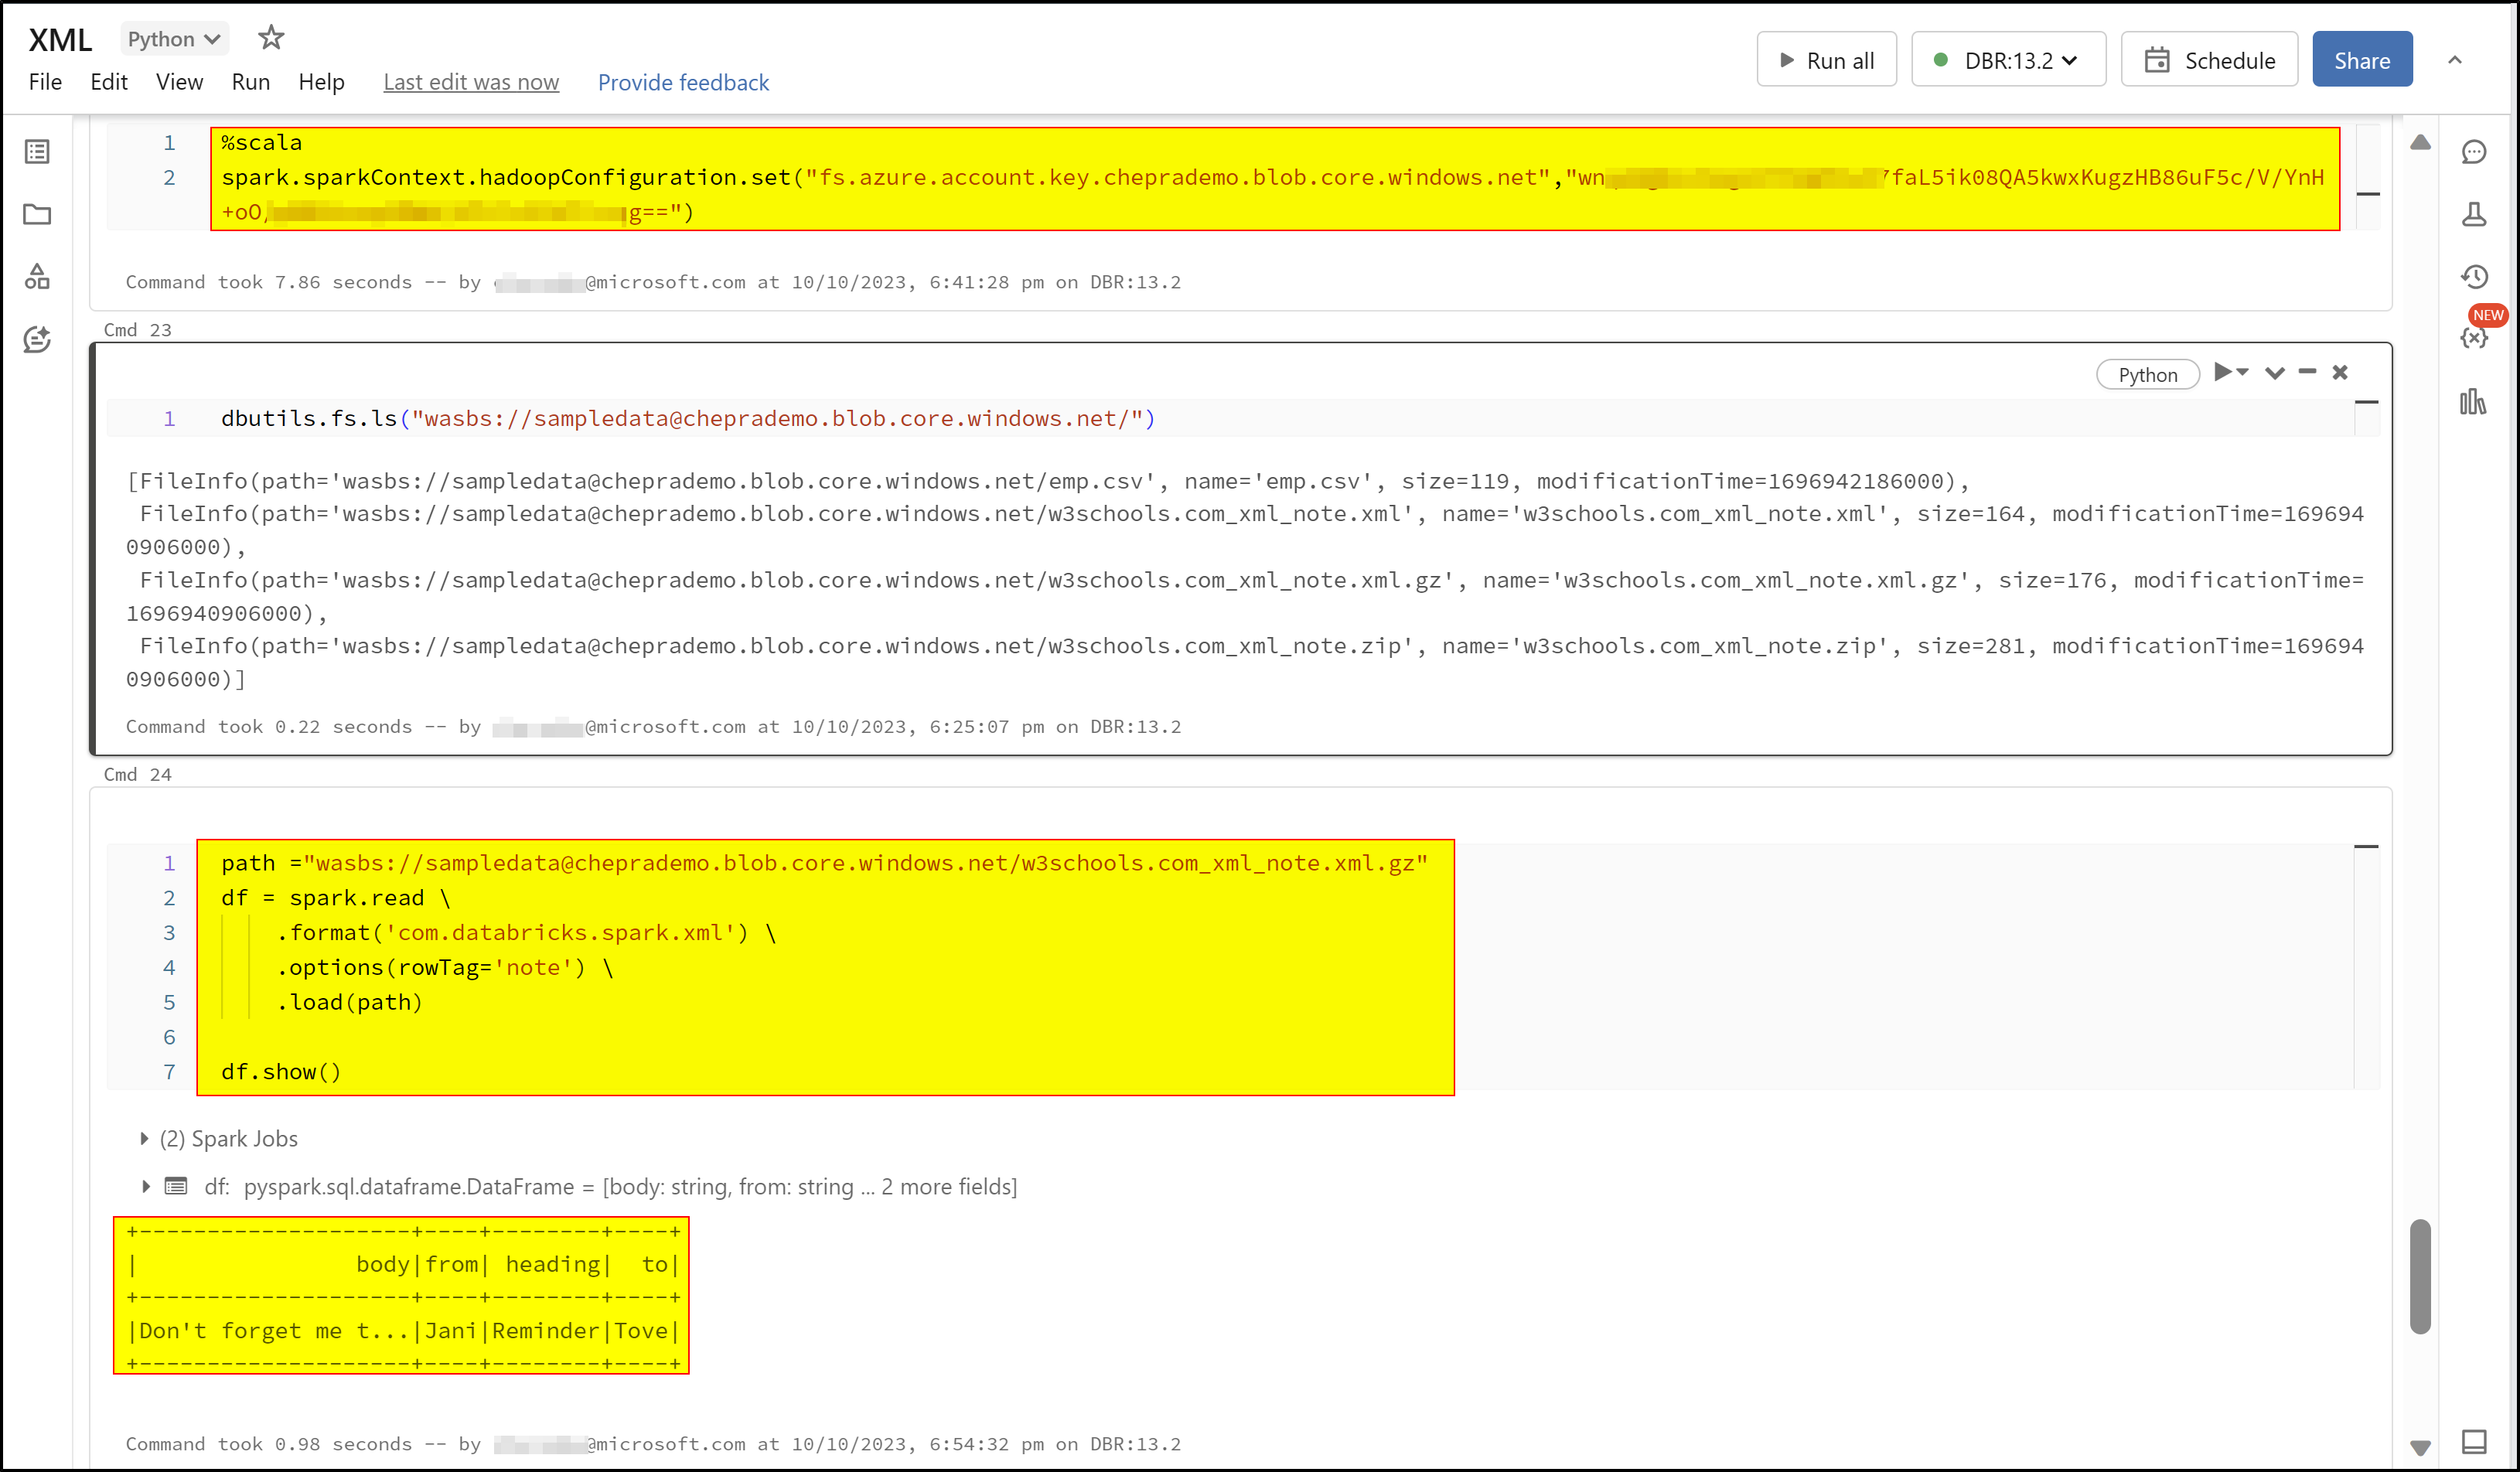Expand the df DataFrame schema preview
Viewport: 2520px width, 1472px height.
tap(145, 1186)
